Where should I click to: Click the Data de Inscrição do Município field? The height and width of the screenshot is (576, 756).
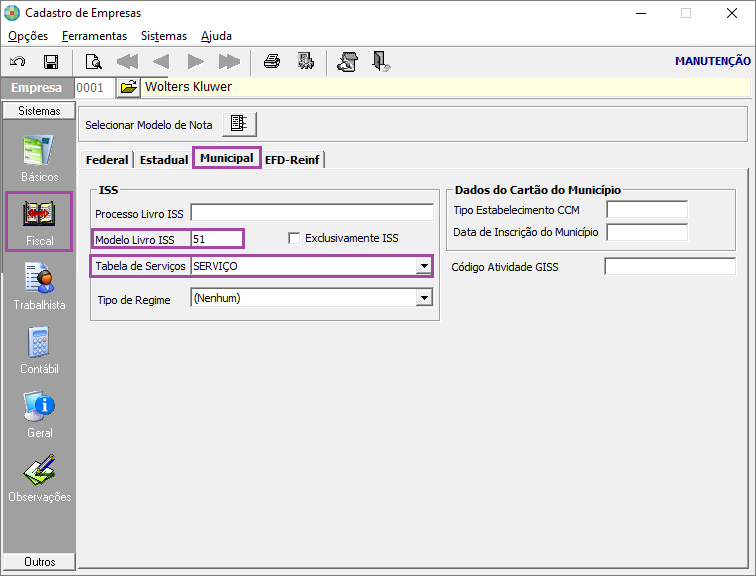[x=647, y=232]
